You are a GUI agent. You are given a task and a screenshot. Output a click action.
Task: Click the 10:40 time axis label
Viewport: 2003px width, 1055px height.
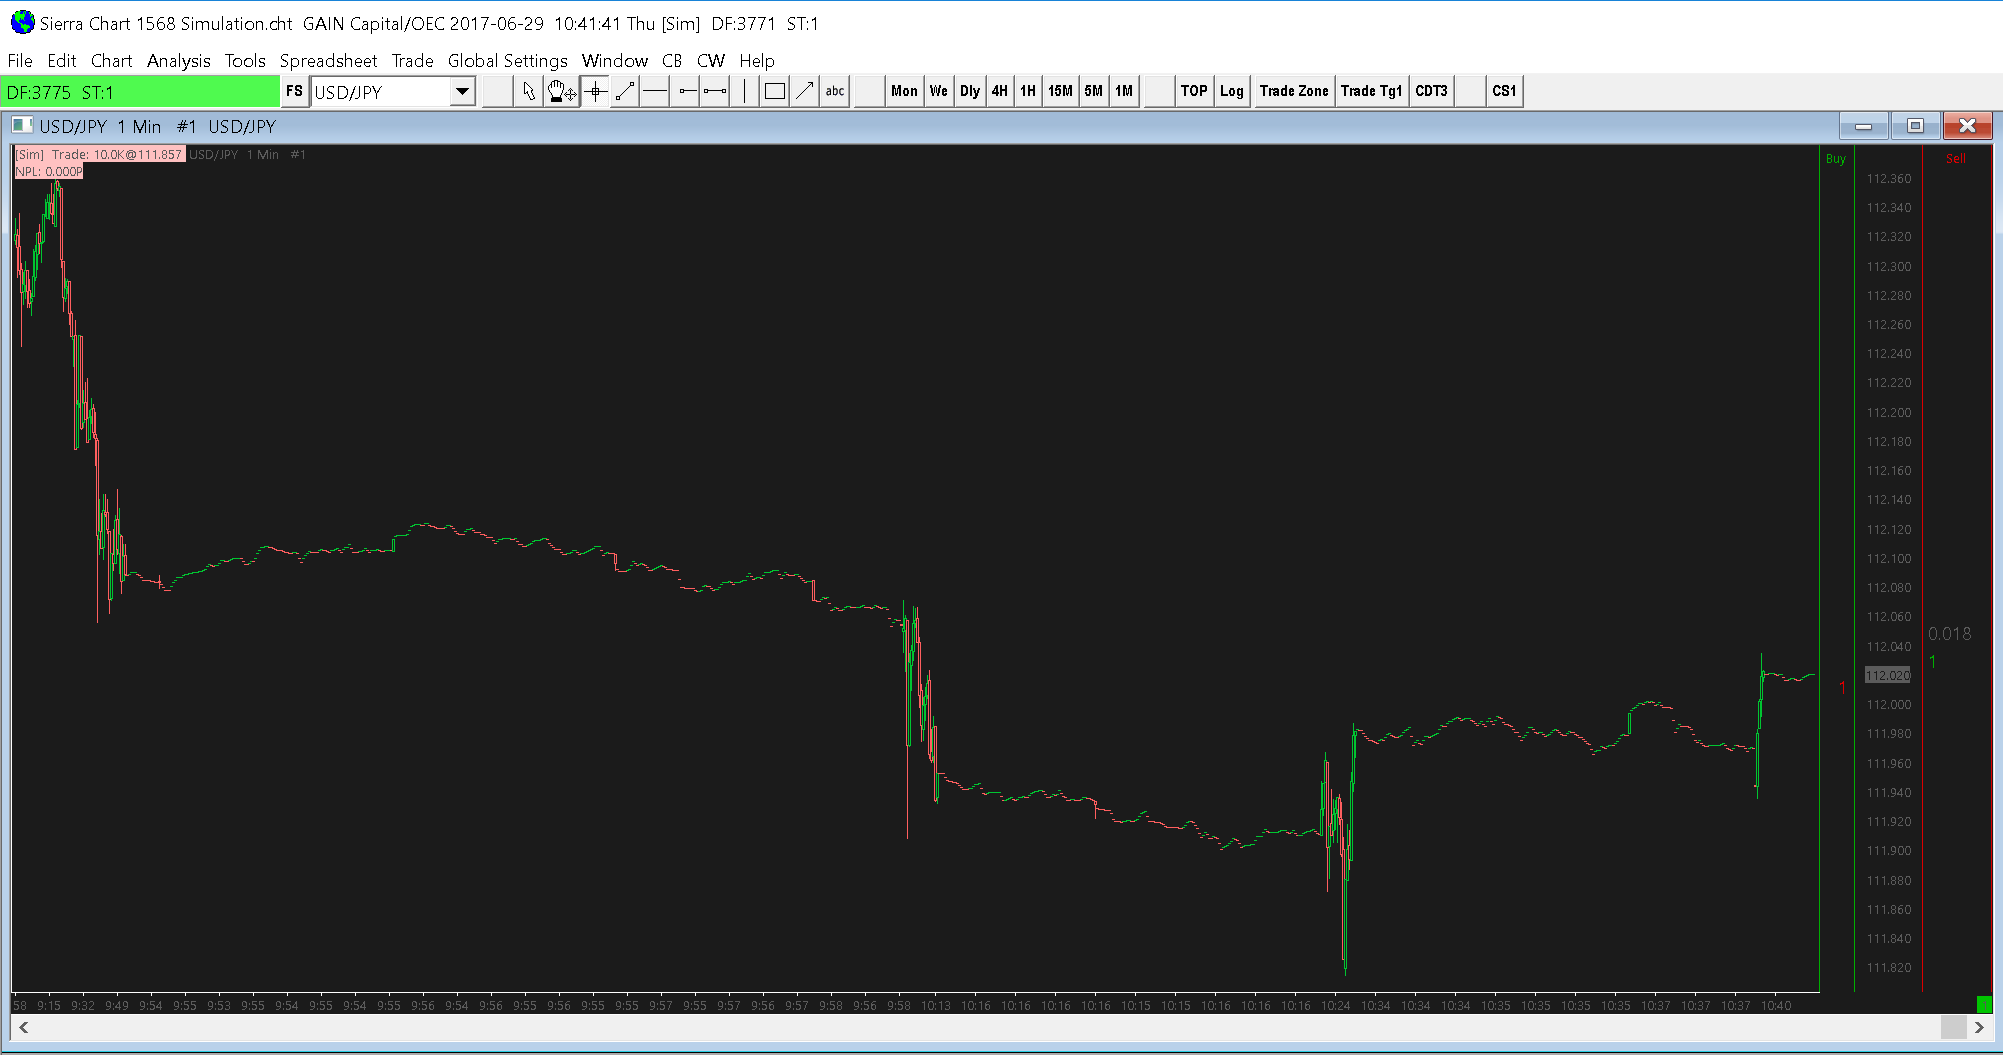(x=1776, y=1005)
